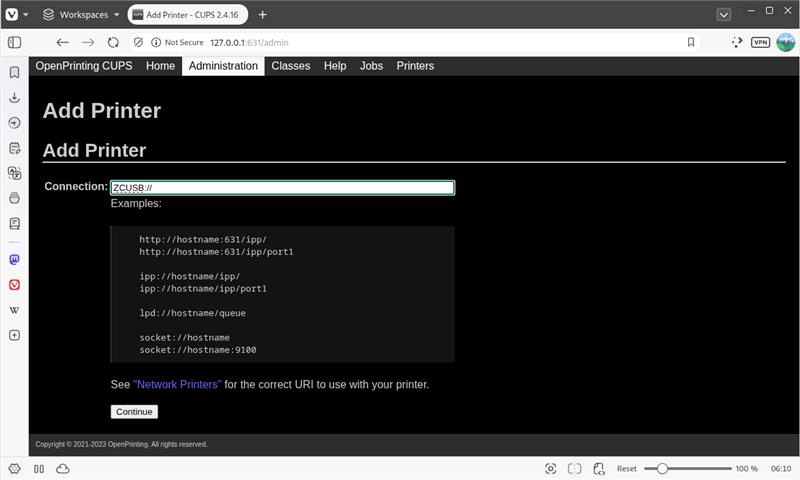This screenshot has width=800, height=480.
Task: Open the Vivaldi main menu icon
Action: pyautogui.click(x=12, y=14)
